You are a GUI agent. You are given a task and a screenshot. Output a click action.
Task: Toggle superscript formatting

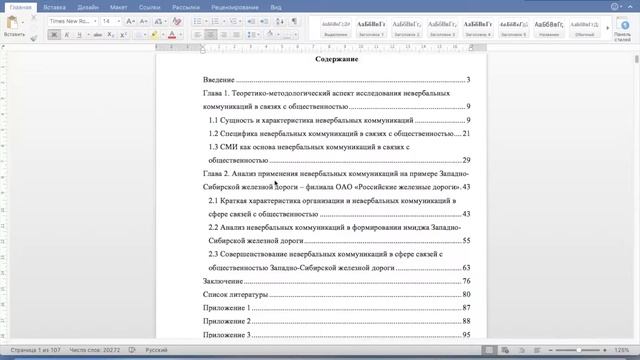(123, 35)
